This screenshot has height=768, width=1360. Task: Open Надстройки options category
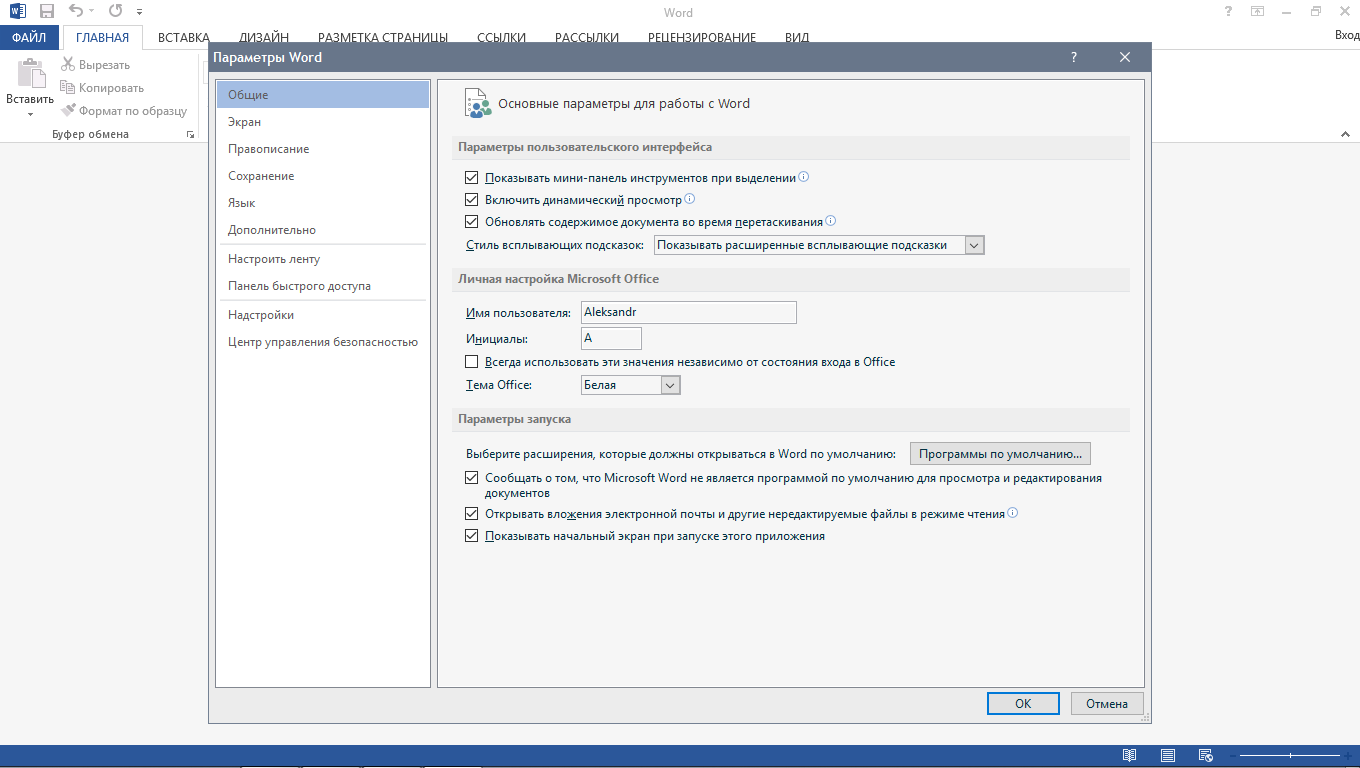(323, 315)
